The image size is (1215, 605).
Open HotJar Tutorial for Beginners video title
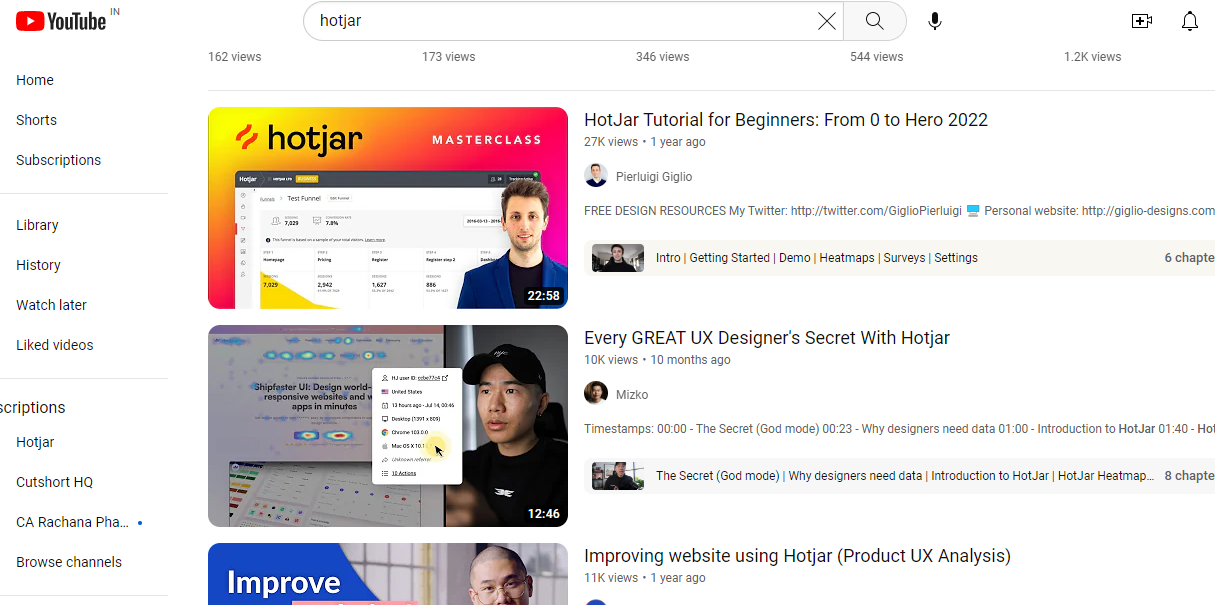pyautogui.click(x=786, y=120)
